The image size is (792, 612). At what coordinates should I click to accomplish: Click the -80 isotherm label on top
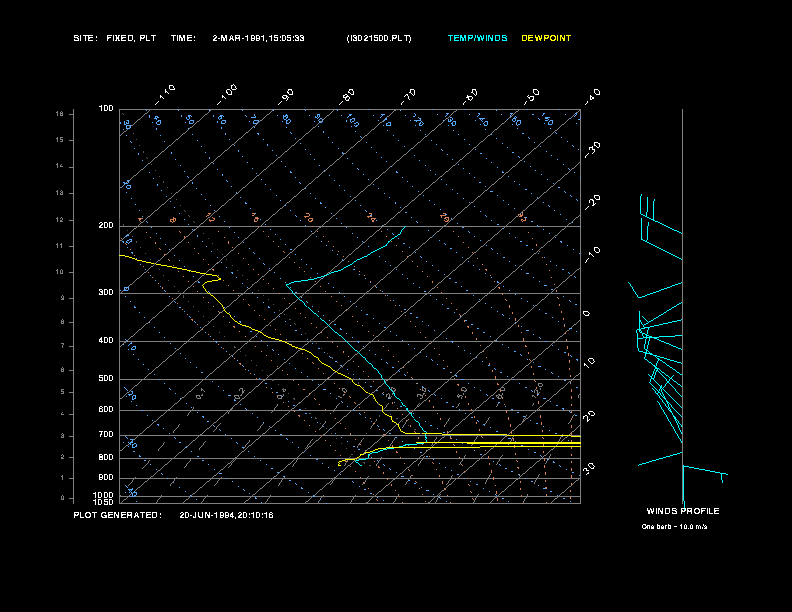(x=346, y=96)
